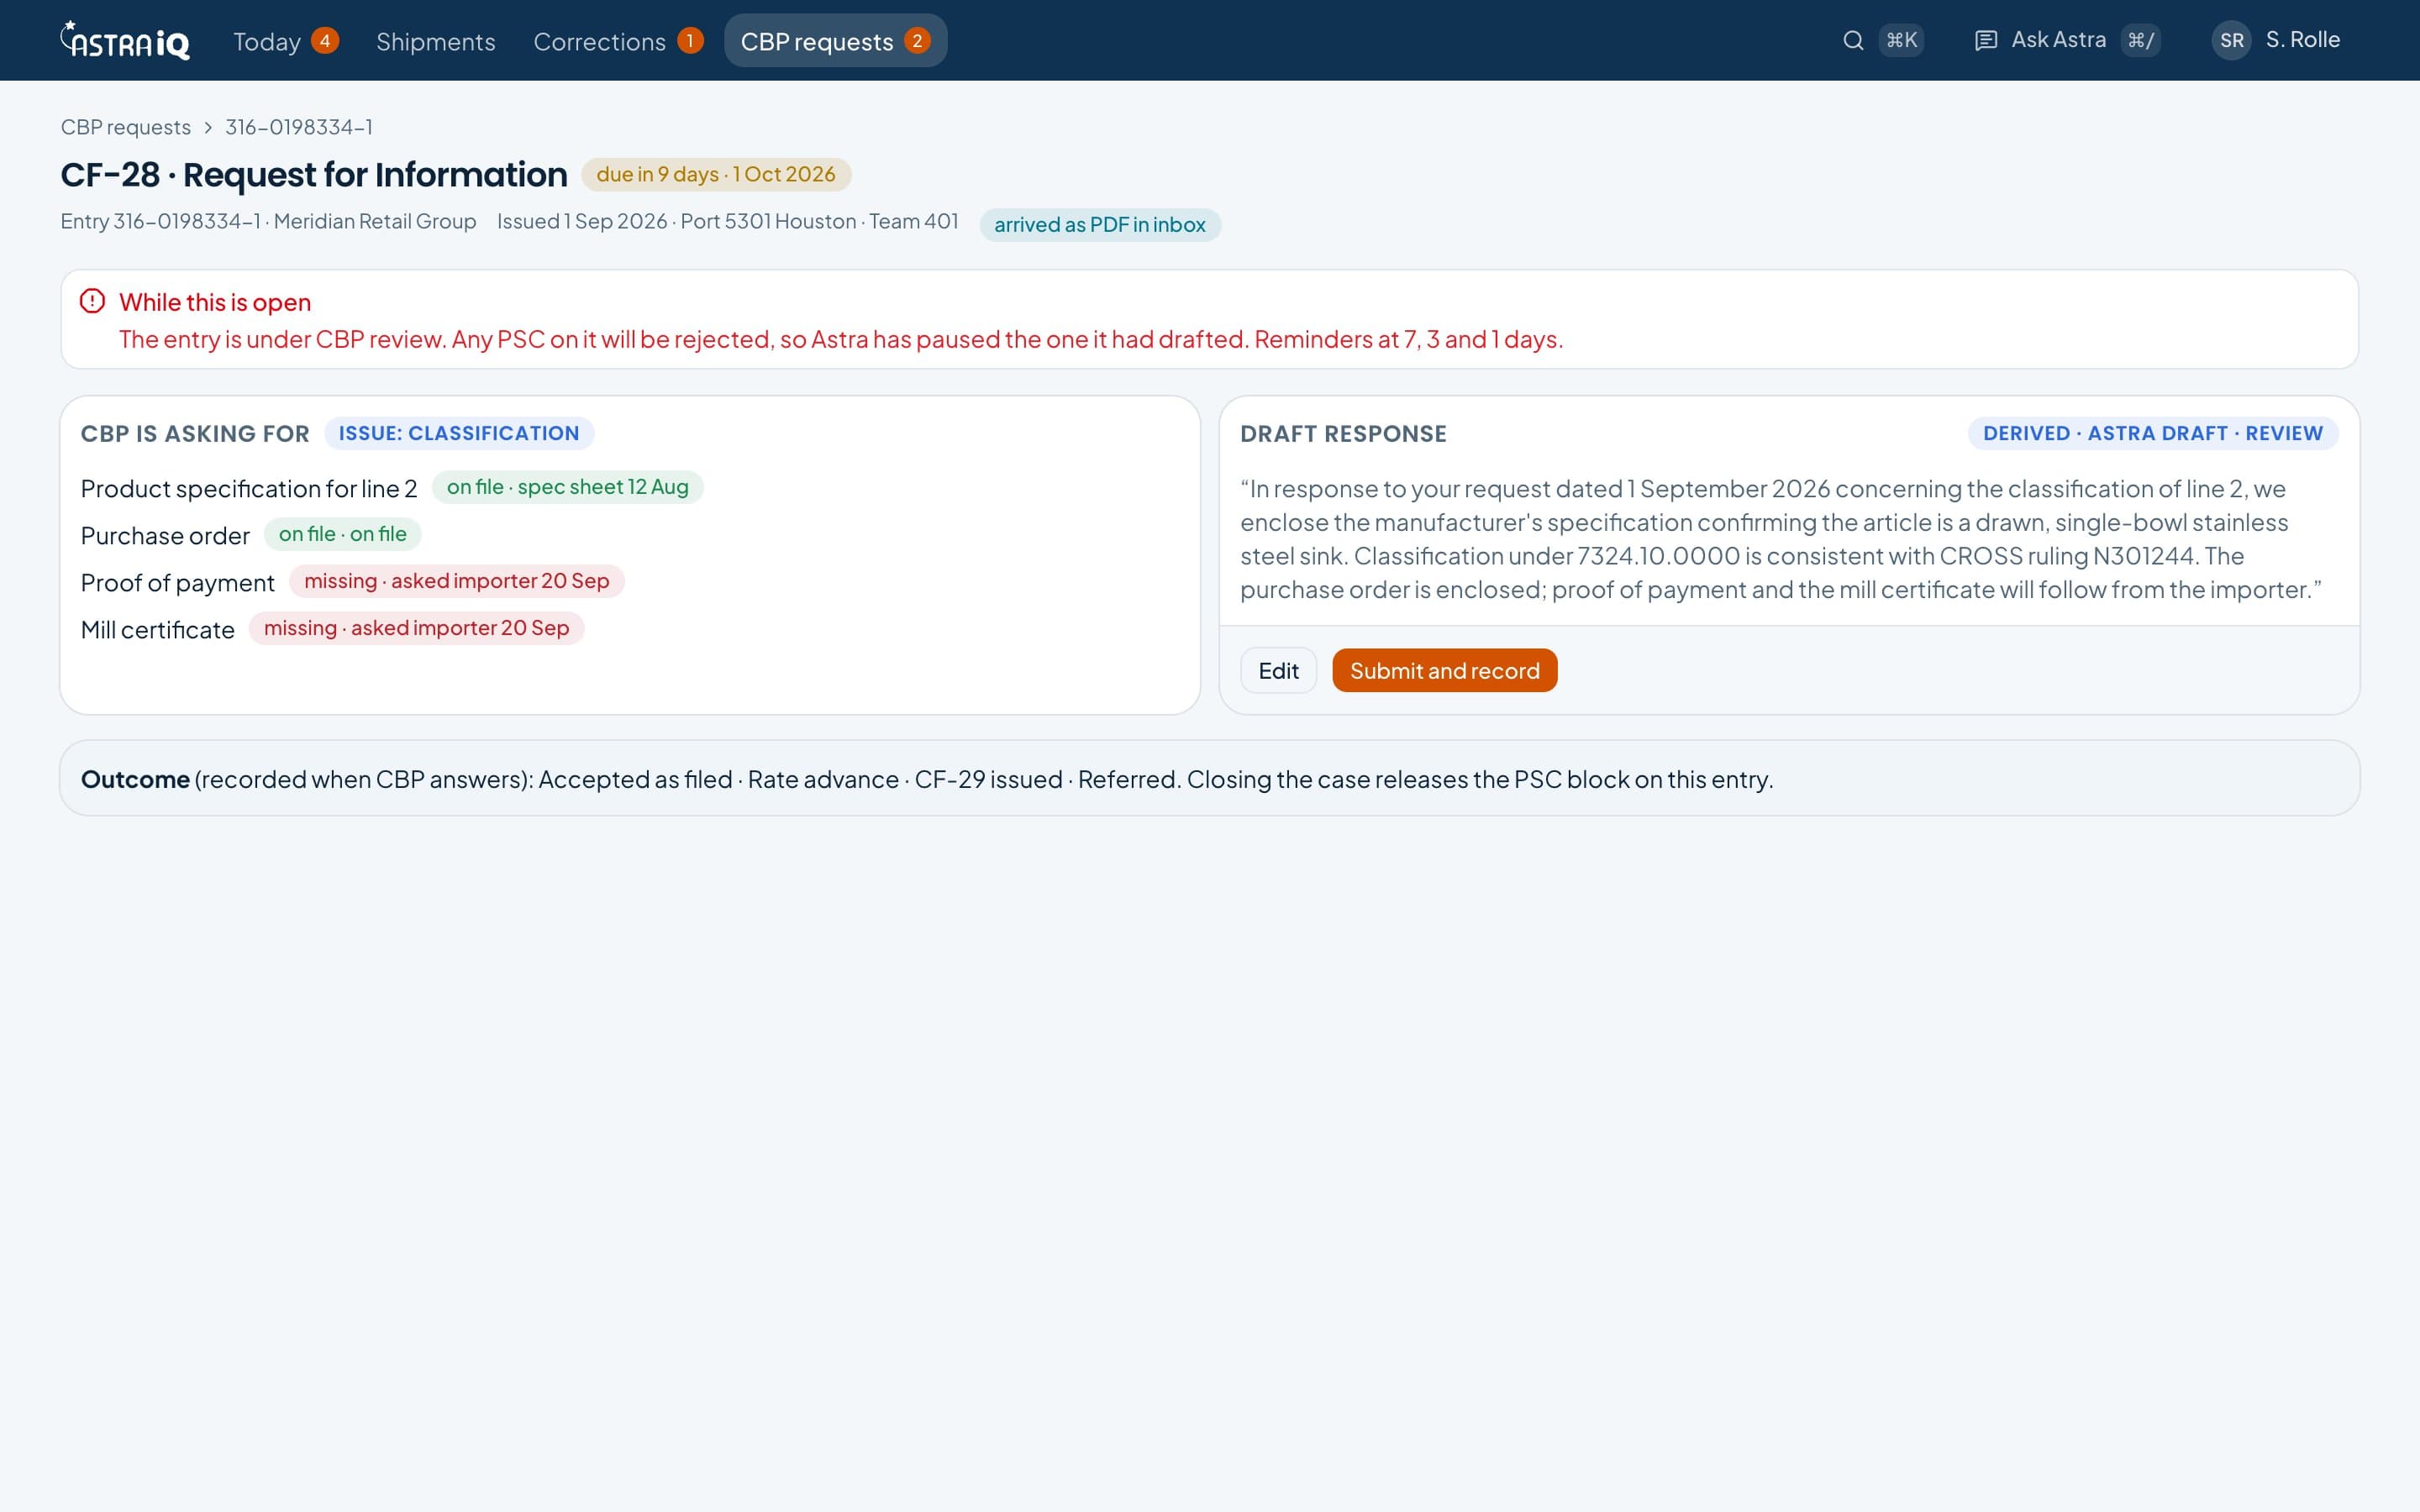Click the on file · on file status
Viewport: 2420px width, 1512px height.
pos(343,534)
